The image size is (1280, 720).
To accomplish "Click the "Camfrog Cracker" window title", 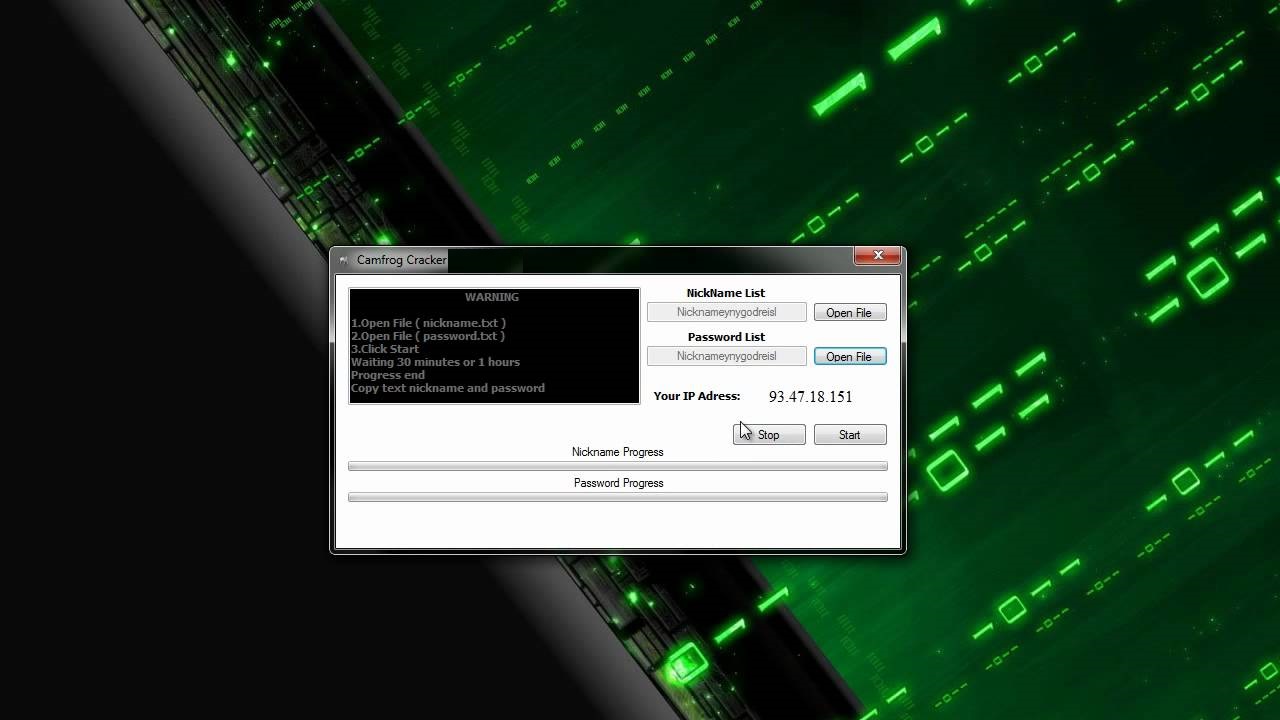I will pyautogui.click(x=402, y=260).
